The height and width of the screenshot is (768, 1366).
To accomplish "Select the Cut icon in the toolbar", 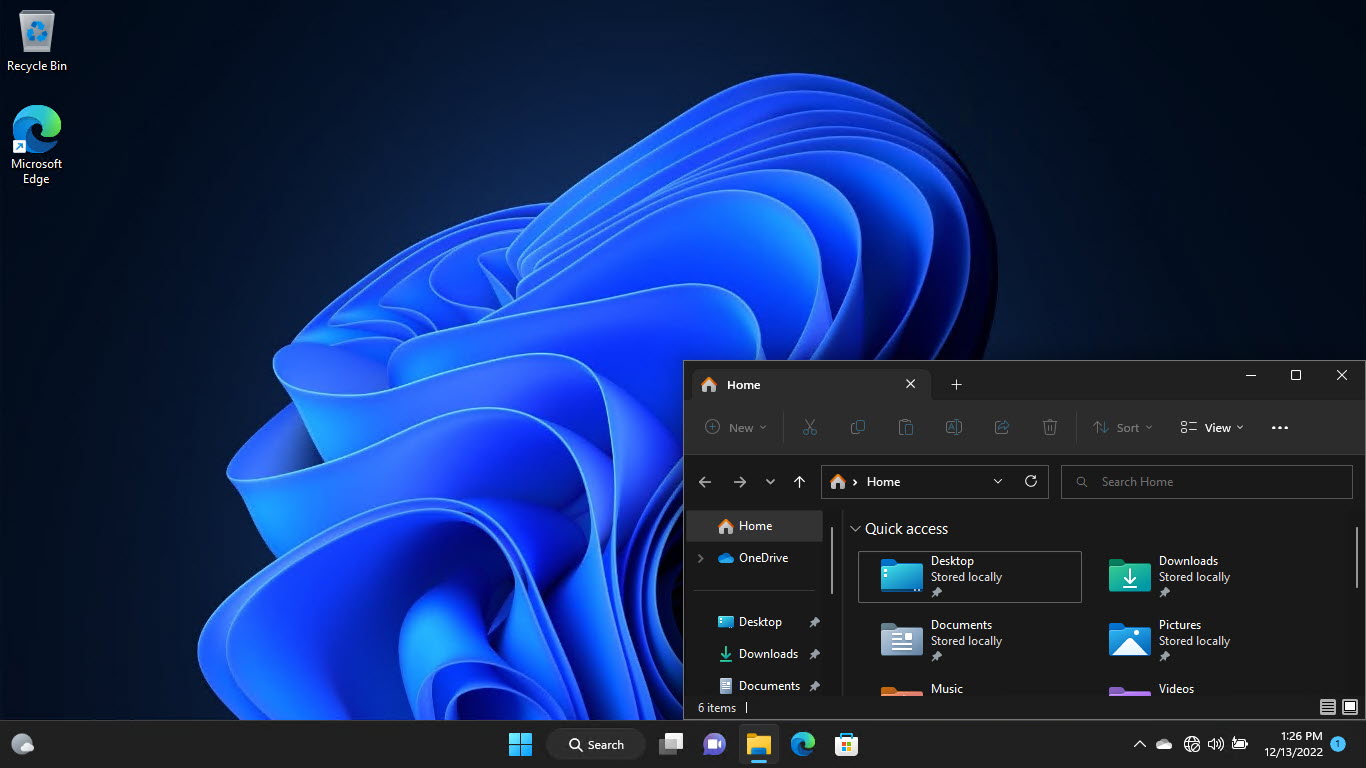I will tap(810, 427).
